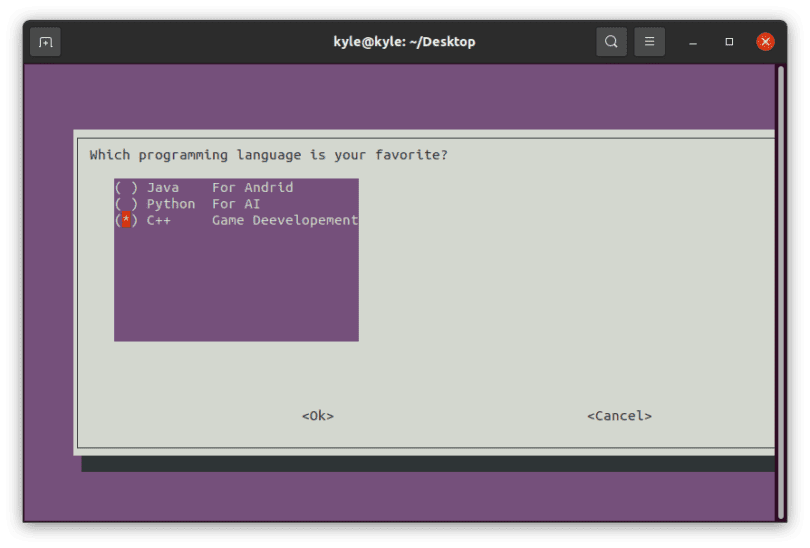
Task: Click the 'Which programming language' question text
Action: pyautogui.click(x=269, y=155)
